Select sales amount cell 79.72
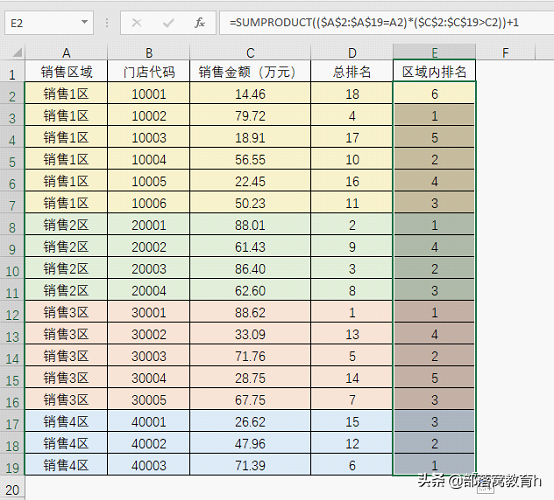Viewport: 554px width, 500px height. [x=250, y=115]
